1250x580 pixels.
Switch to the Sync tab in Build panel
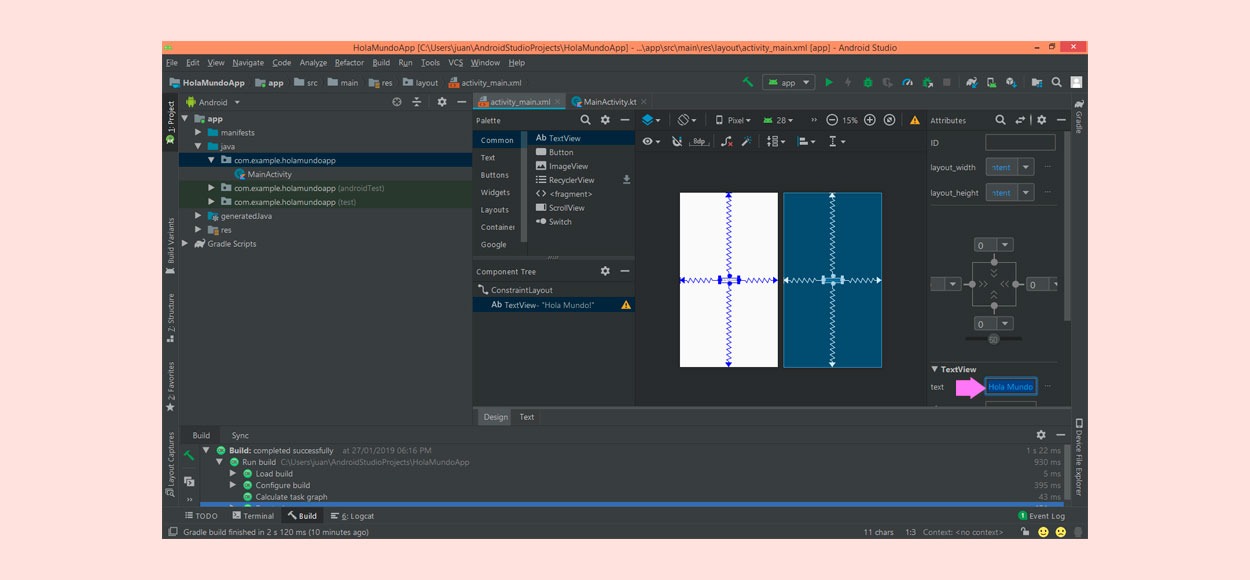pyautogui.click(x=240, y=435)
